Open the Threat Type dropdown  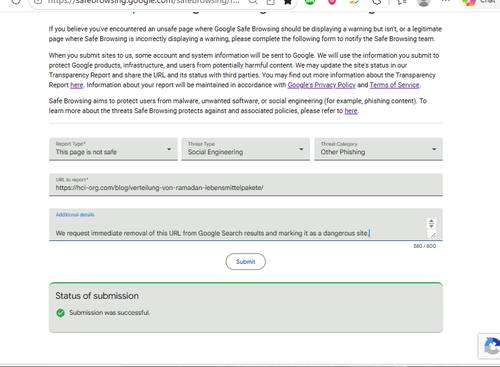(245, 149)
